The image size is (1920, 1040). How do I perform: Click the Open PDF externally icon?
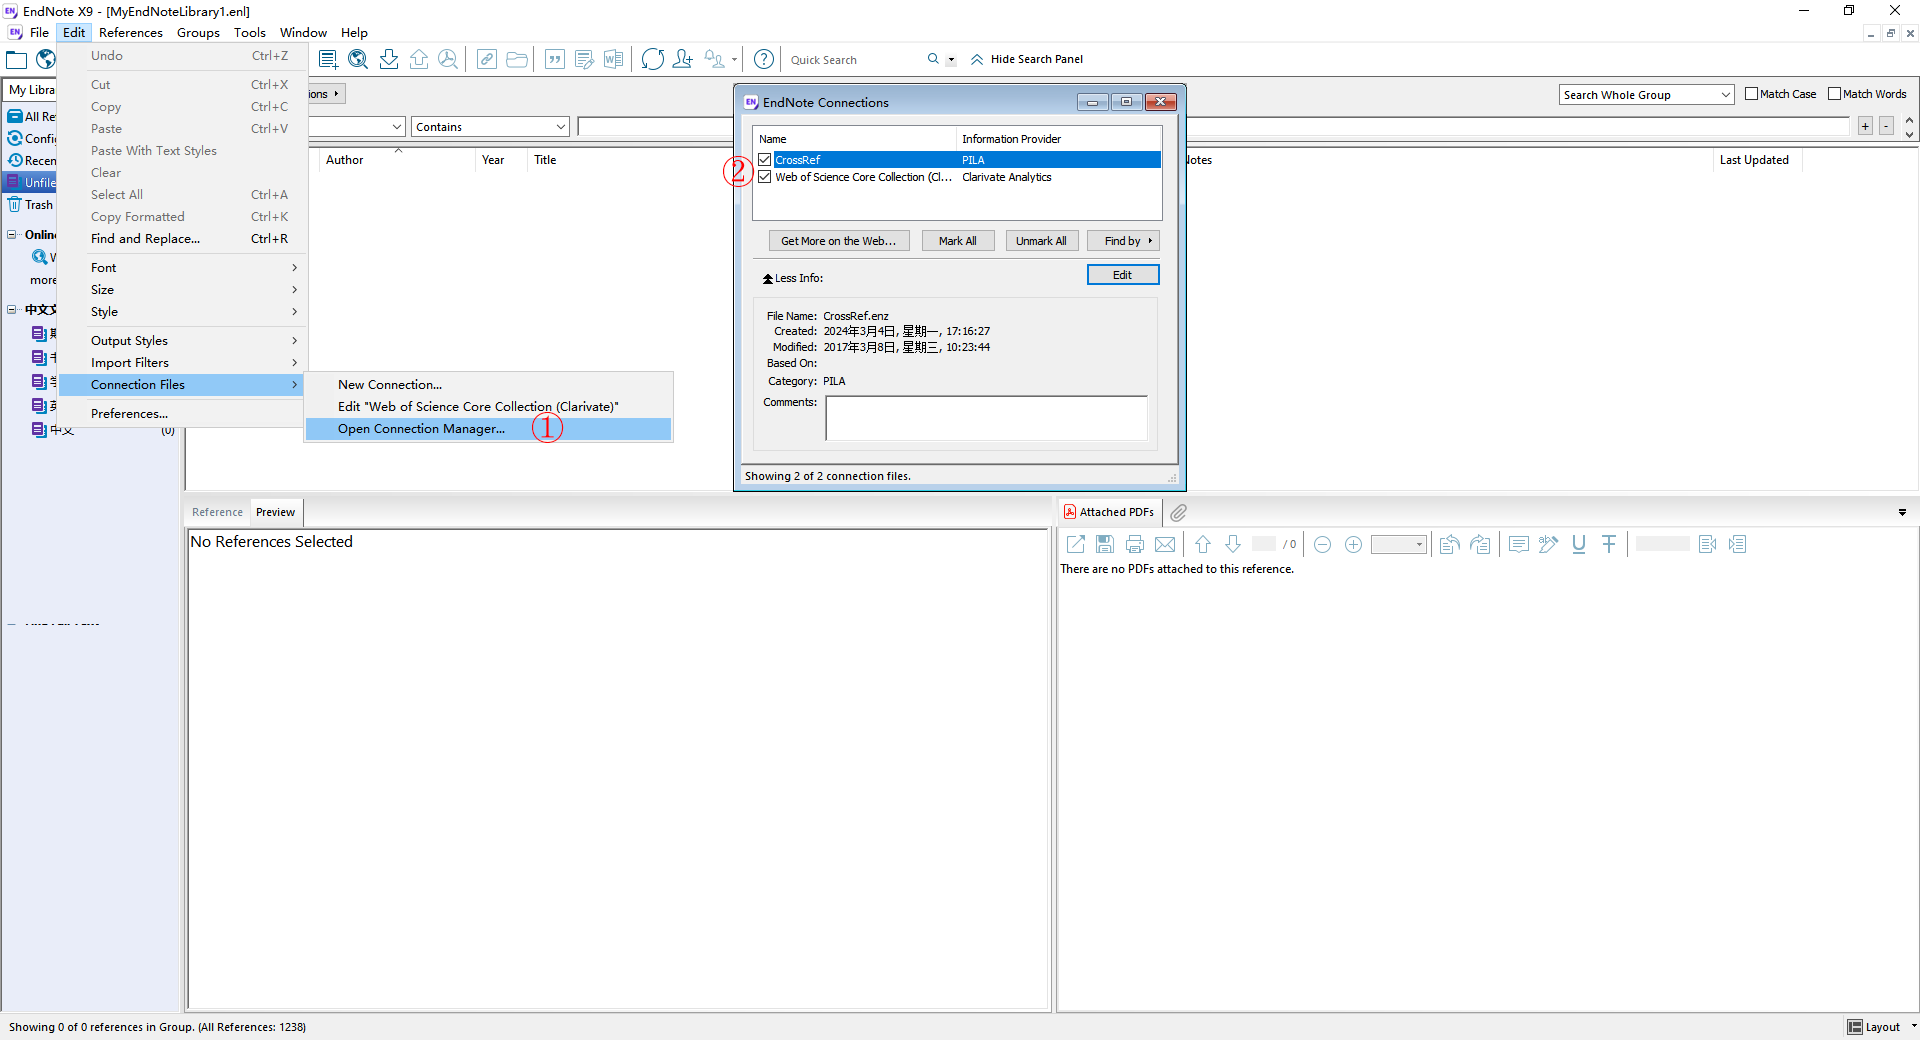point(1076,544)
